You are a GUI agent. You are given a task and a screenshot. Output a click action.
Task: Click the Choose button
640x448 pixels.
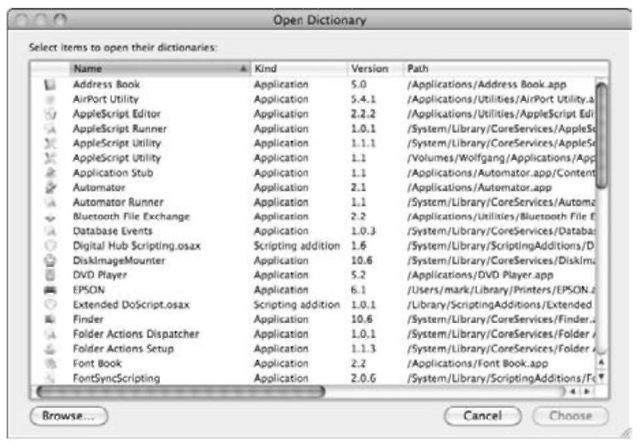point(570,416)
